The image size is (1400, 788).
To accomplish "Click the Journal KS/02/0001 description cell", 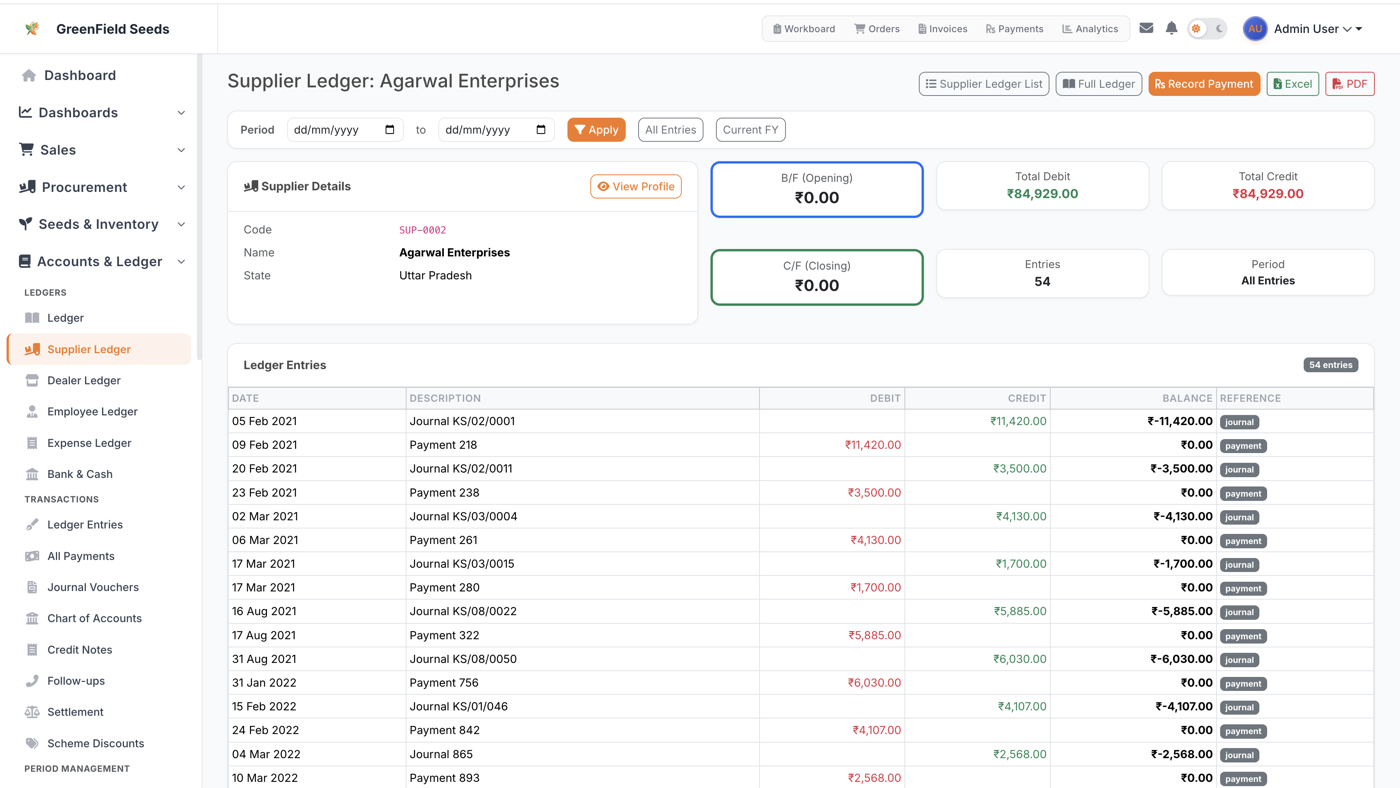I will [x=582, y=421].
